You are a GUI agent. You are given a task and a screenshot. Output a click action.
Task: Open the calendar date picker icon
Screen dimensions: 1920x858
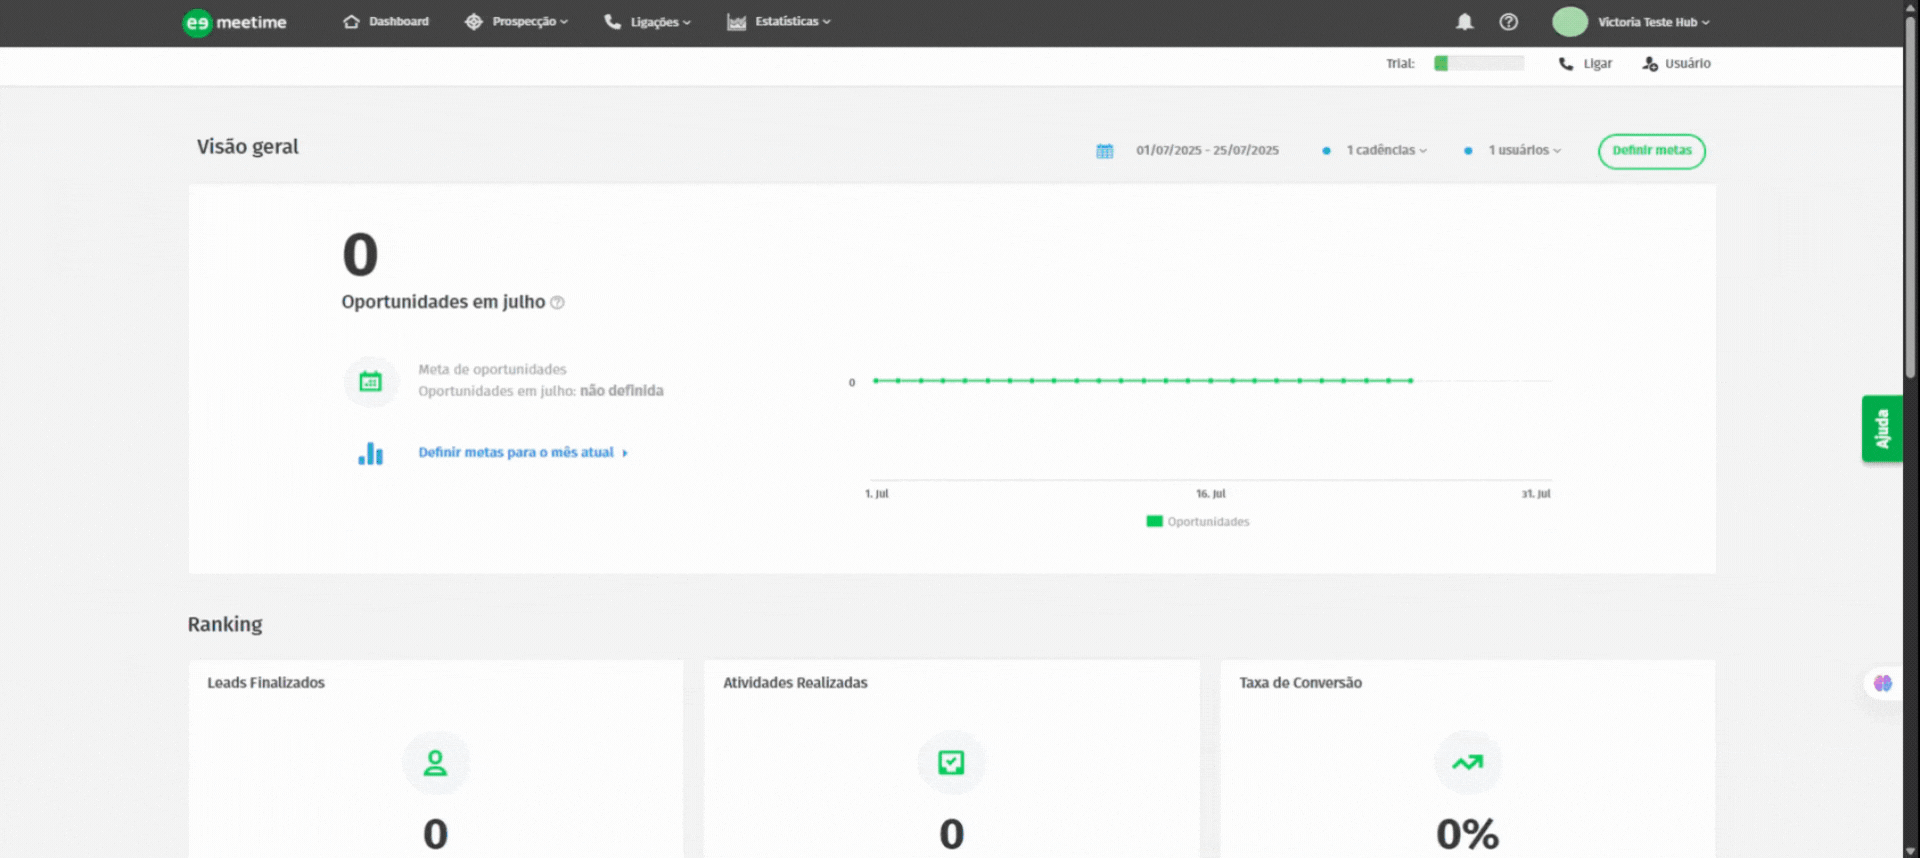[x=1105, y=151]
